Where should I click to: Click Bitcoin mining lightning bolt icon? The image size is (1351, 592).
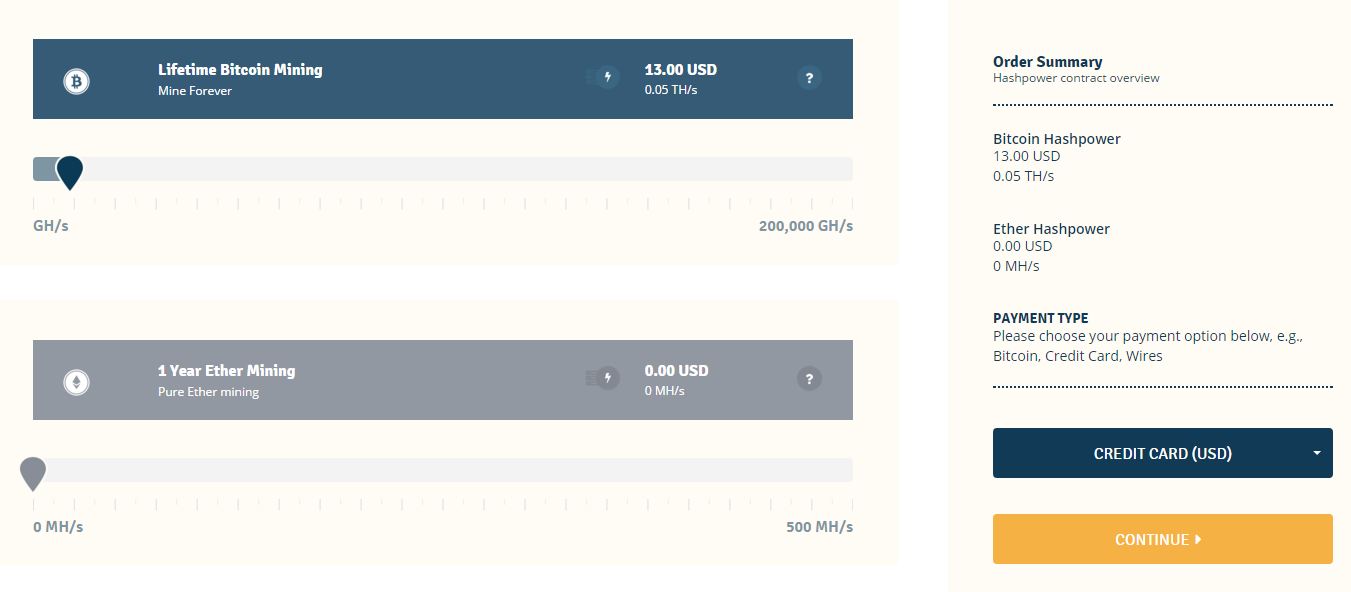(x=607, y=77)
